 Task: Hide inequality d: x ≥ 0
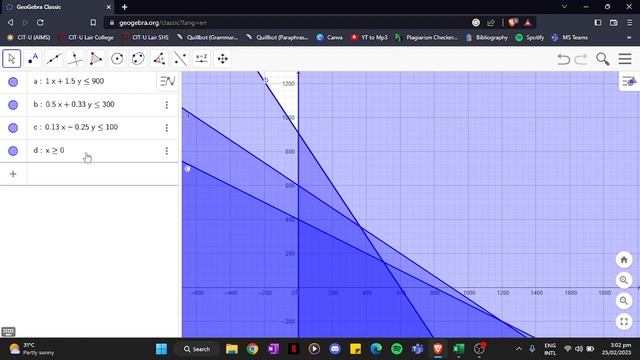click(x=13, y=151)
